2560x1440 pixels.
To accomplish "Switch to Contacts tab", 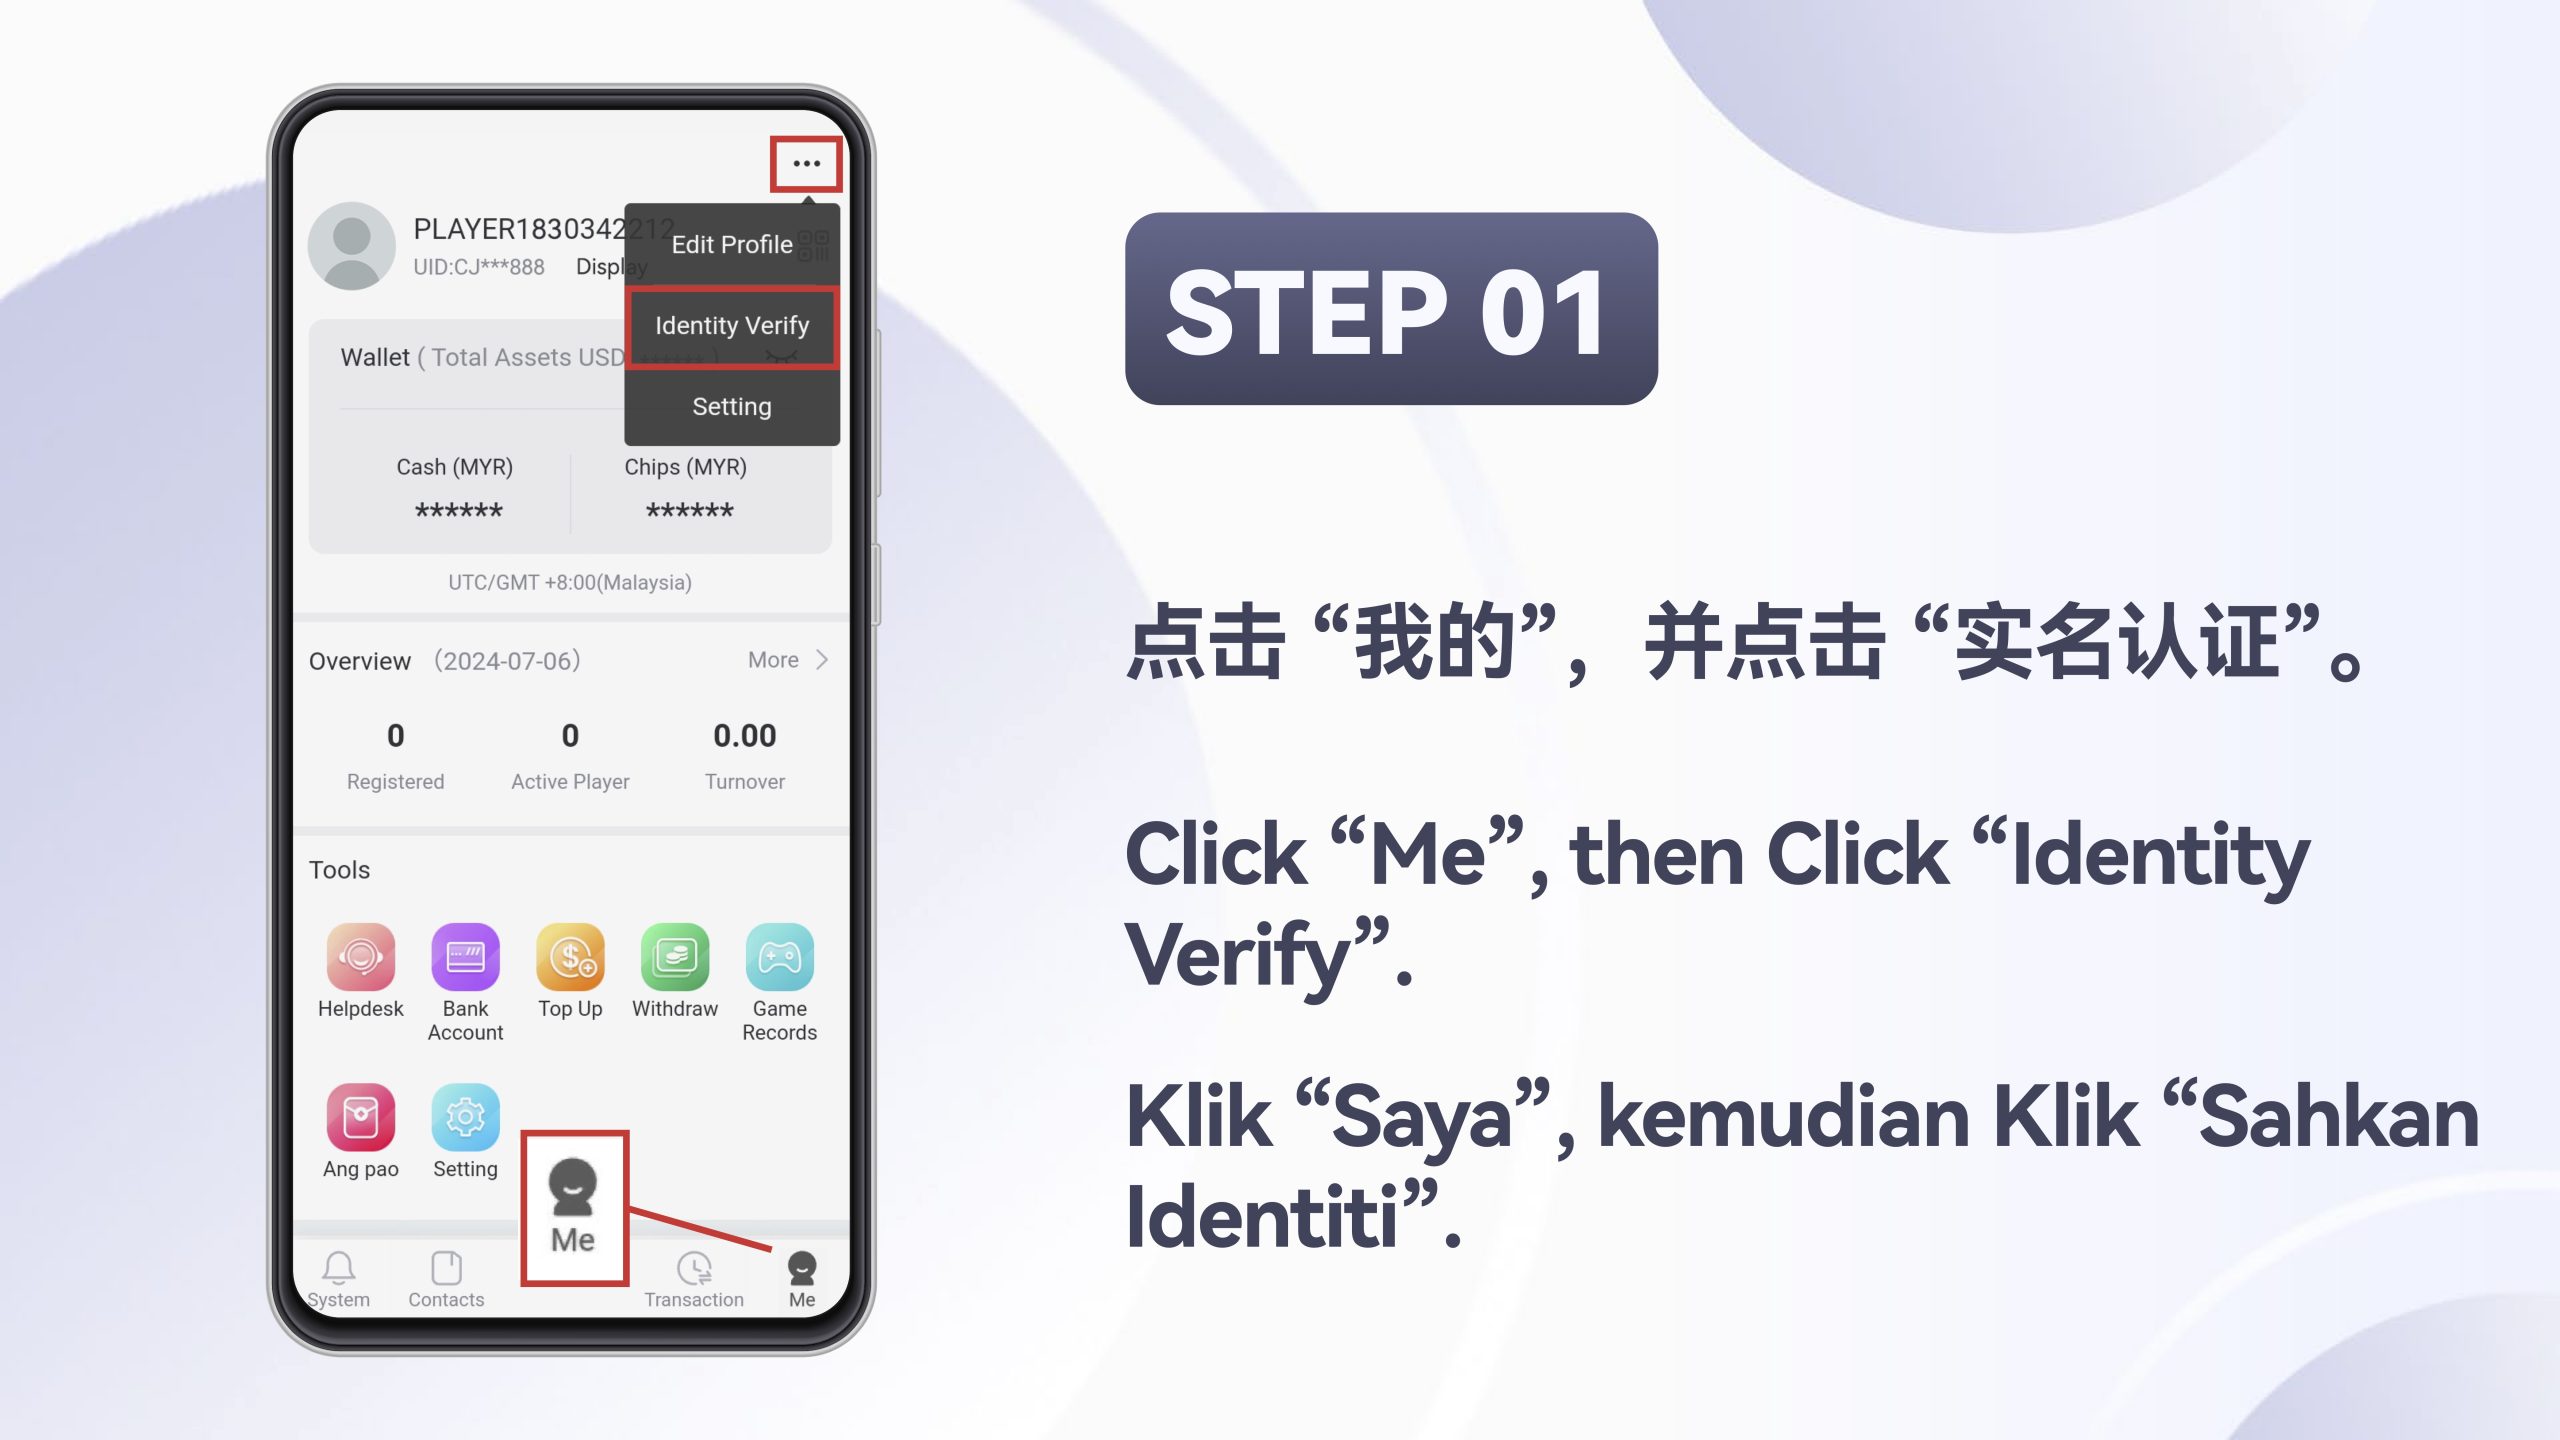I will click(447, 1278).
